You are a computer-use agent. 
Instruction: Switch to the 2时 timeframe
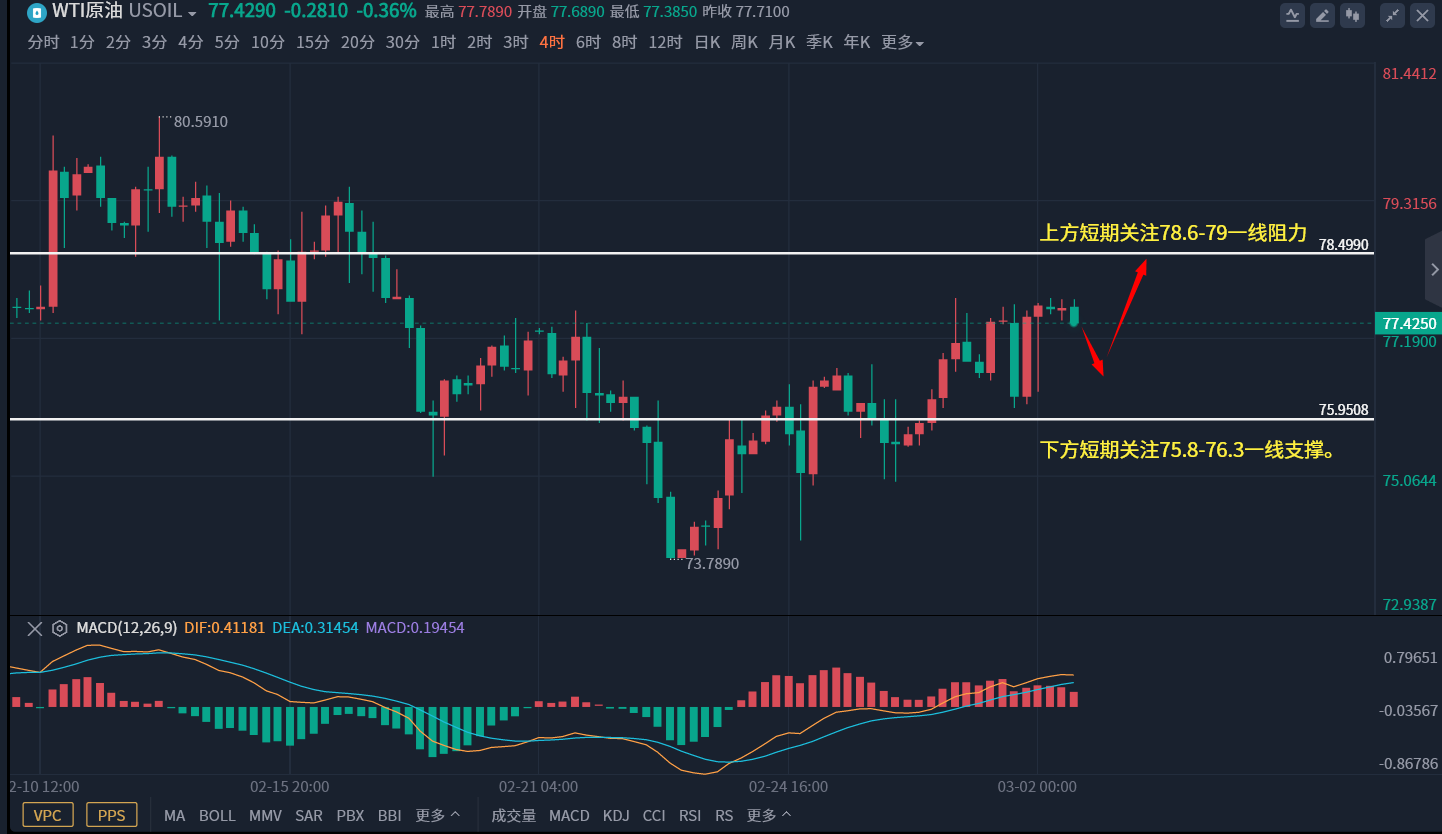479,42
